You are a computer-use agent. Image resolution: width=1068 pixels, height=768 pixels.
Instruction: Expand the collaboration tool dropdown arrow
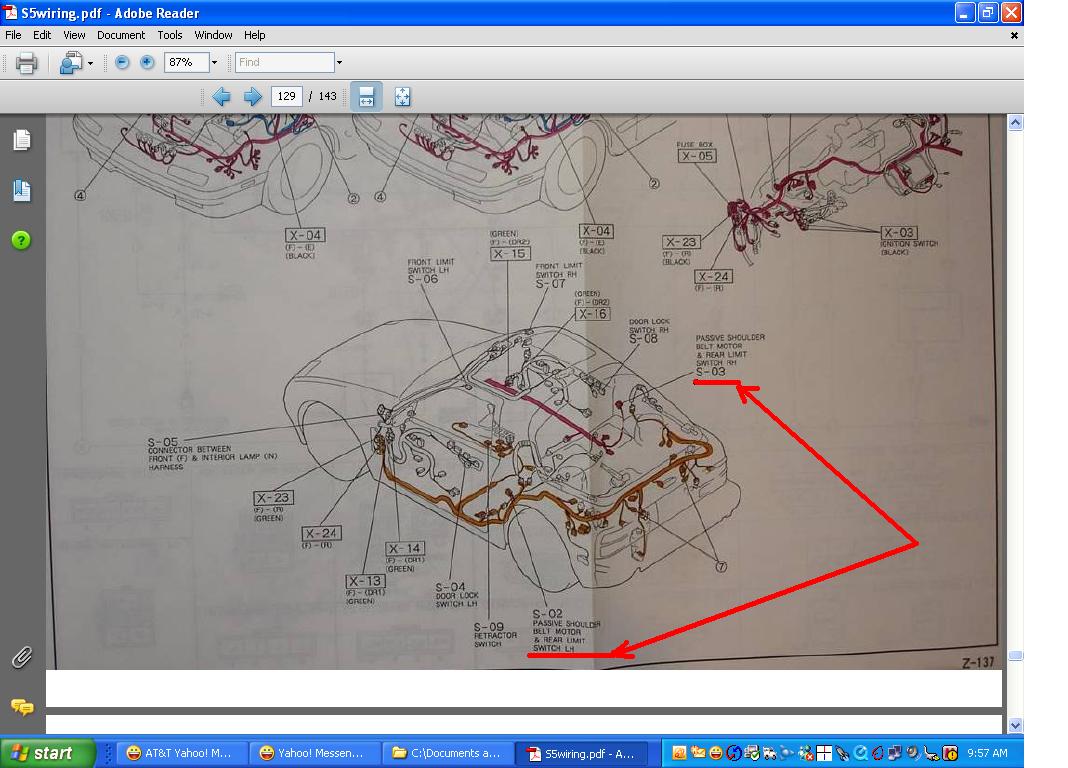click(90, 63)
